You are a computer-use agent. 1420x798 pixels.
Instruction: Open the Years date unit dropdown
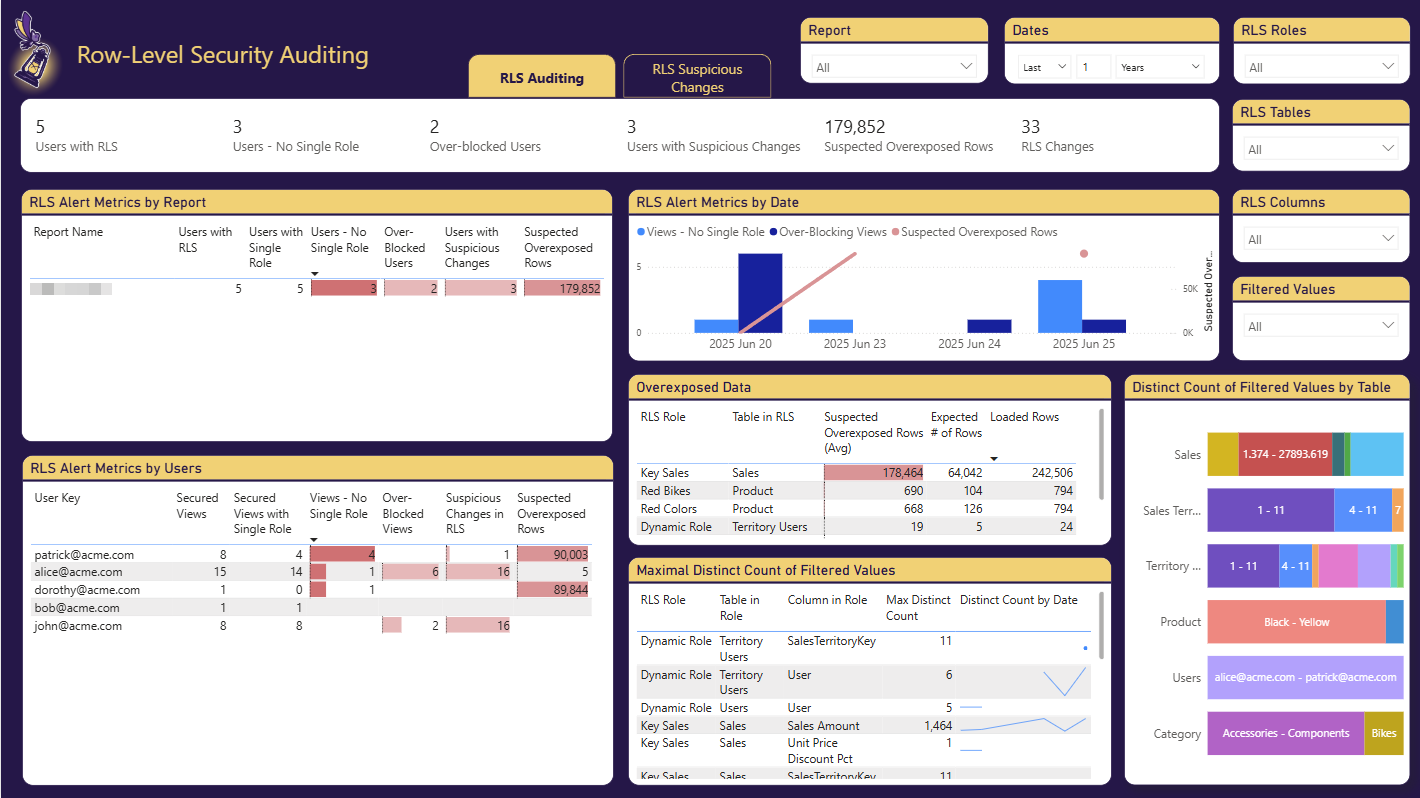(x=1160, y=67)
